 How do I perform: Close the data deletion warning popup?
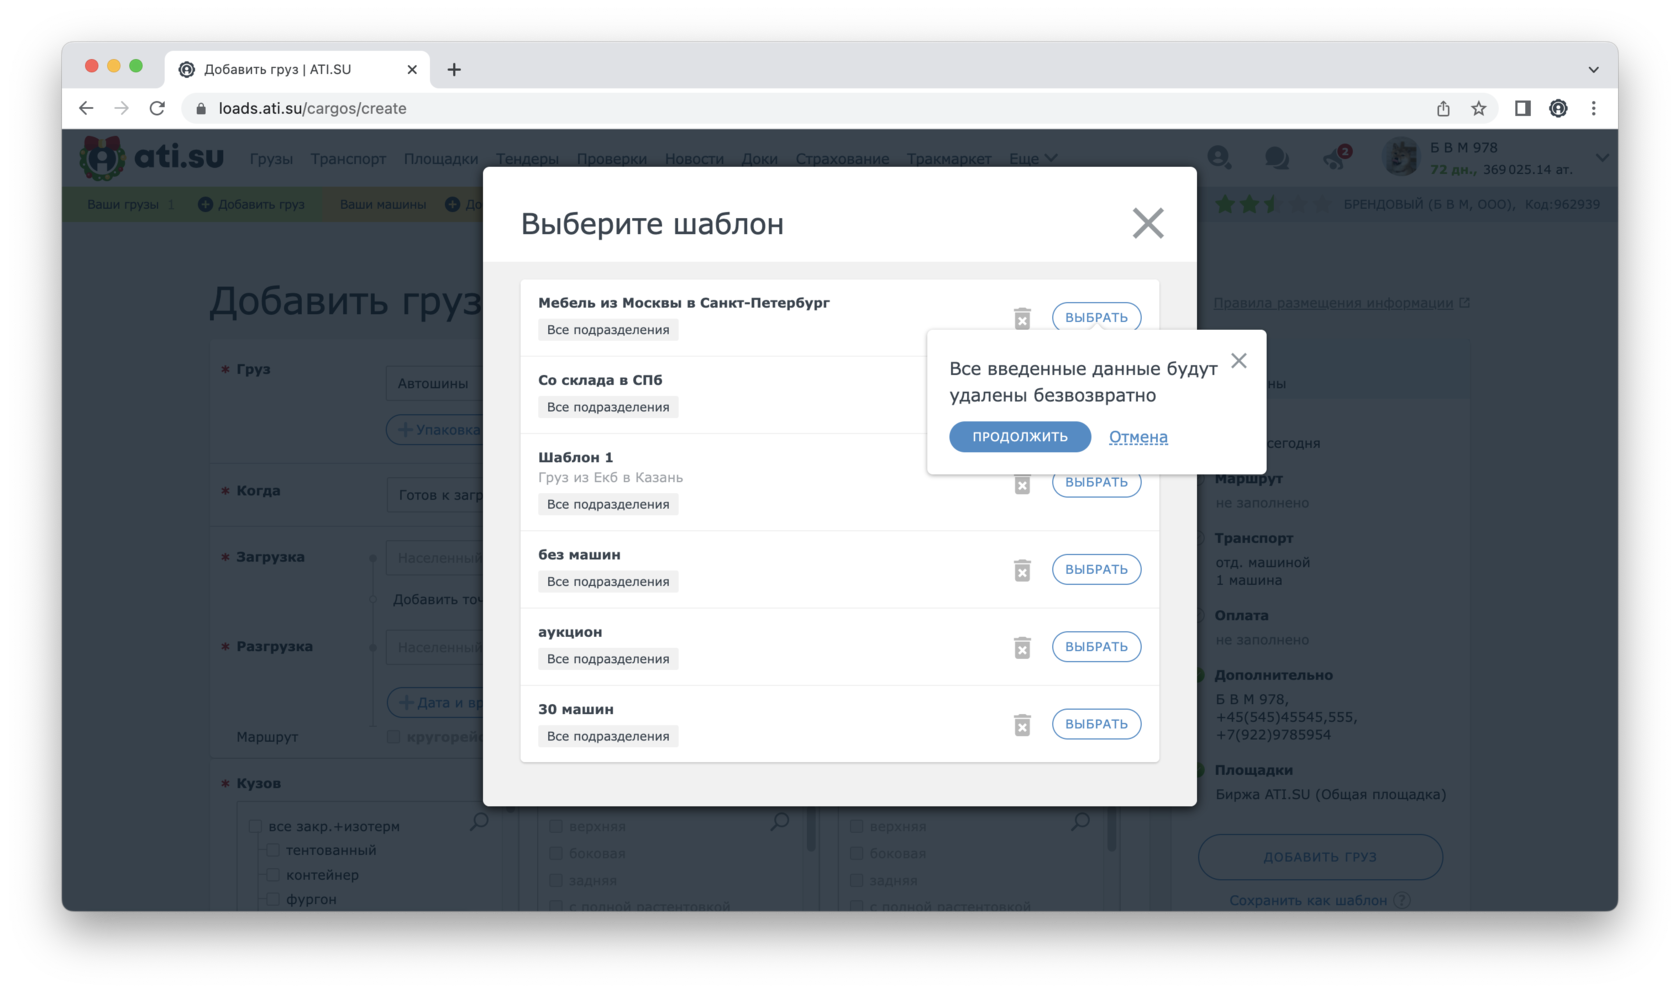click(1239, 361)
